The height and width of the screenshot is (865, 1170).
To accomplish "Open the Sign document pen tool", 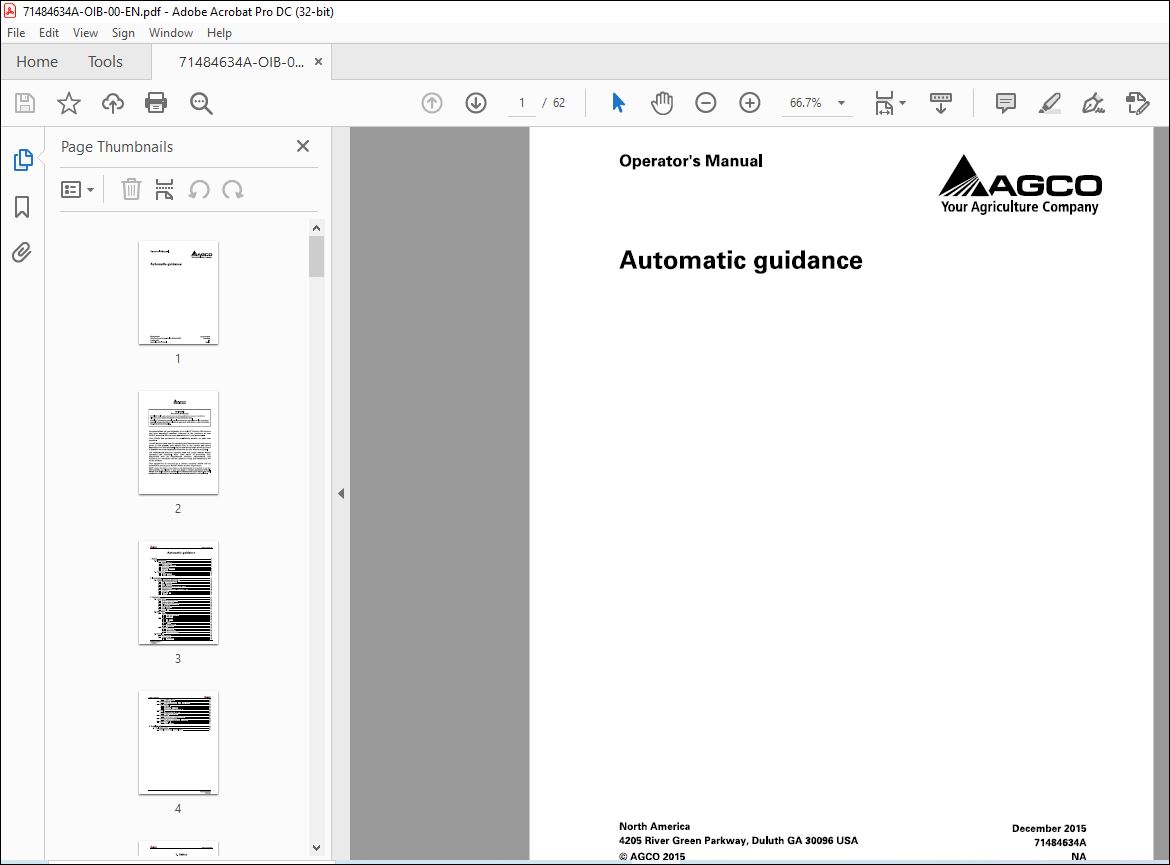I will coord(1094,103).
